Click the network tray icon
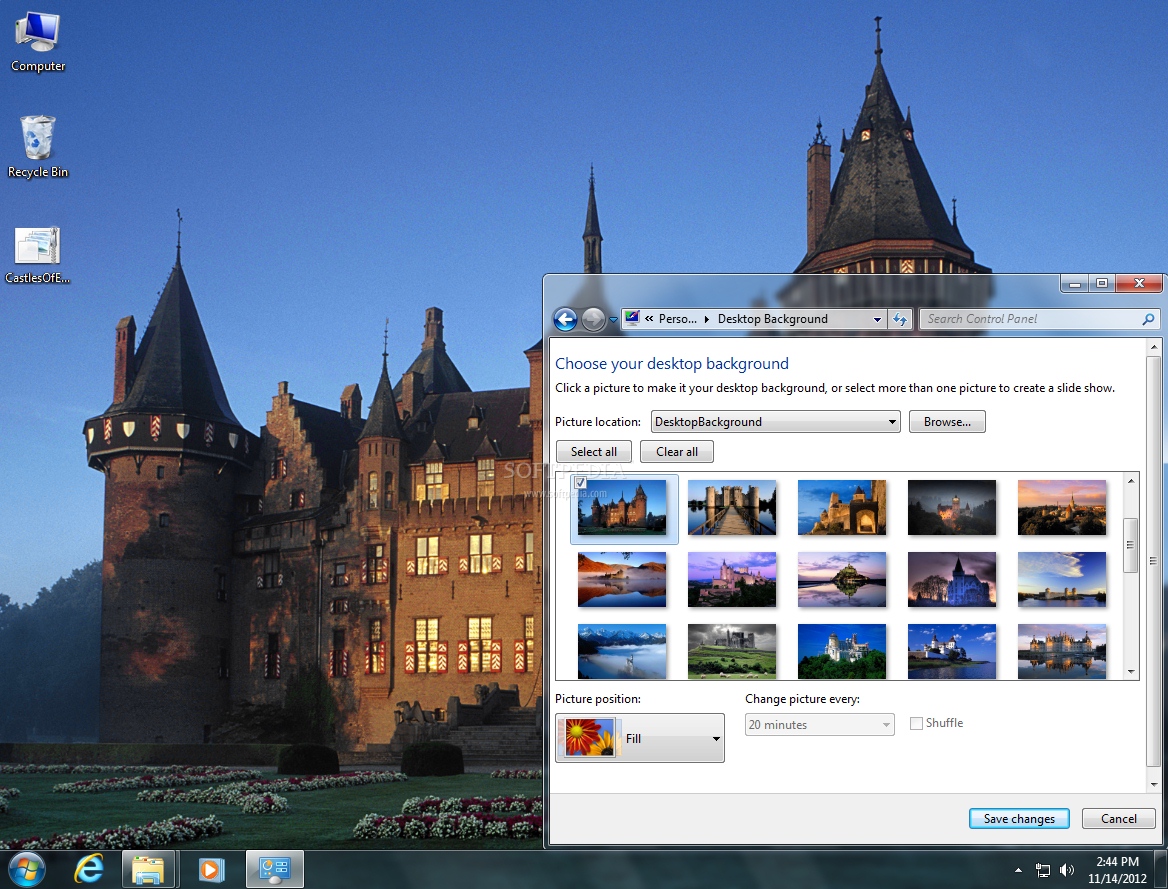 pyautogui.click(x=1043, y=870)
